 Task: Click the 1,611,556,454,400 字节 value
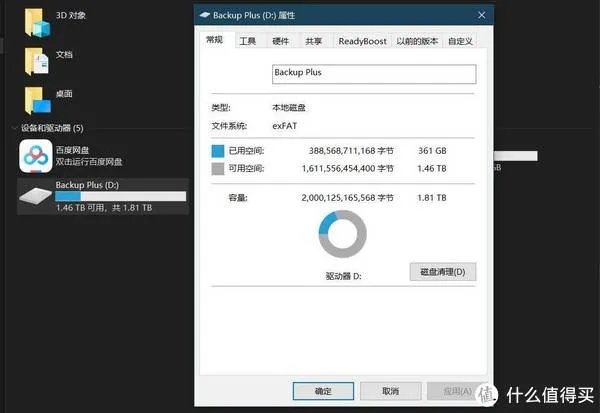point(347,168)
